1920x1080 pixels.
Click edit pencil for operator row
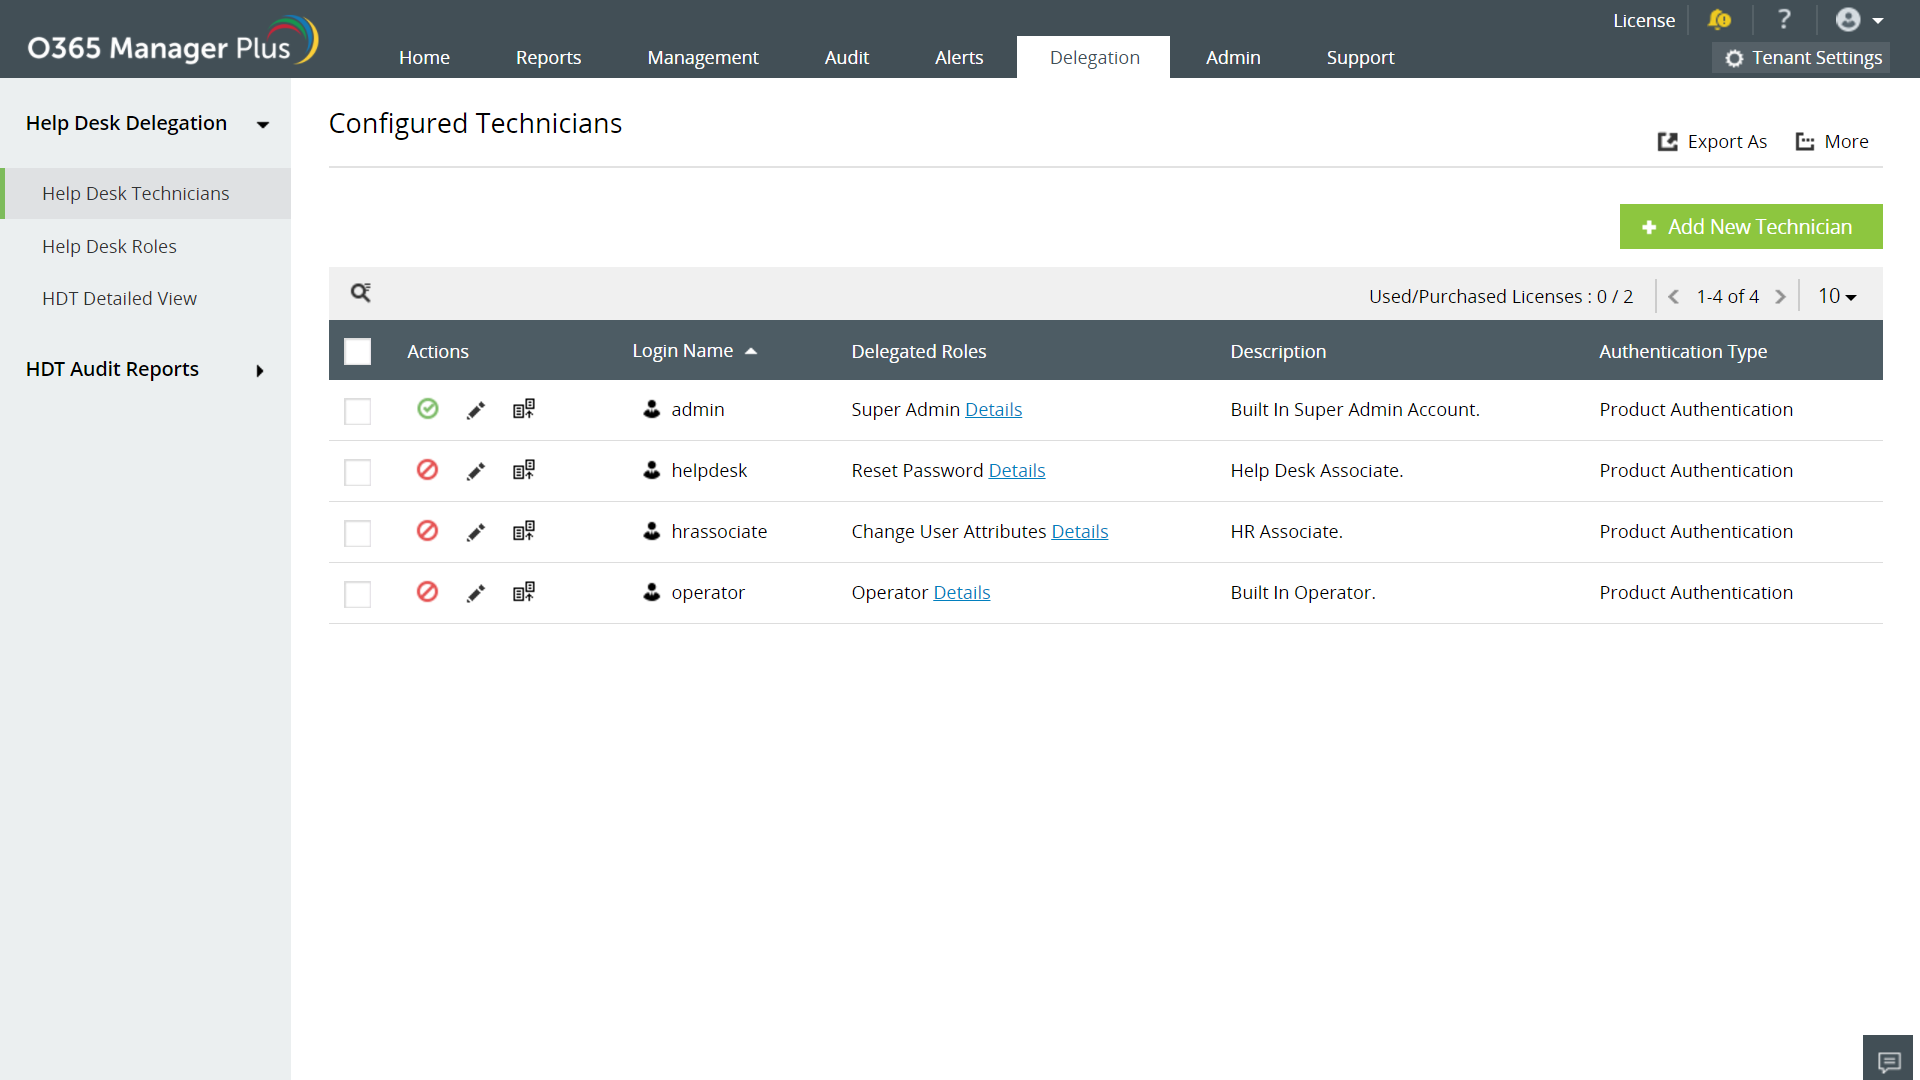(476, 593)
